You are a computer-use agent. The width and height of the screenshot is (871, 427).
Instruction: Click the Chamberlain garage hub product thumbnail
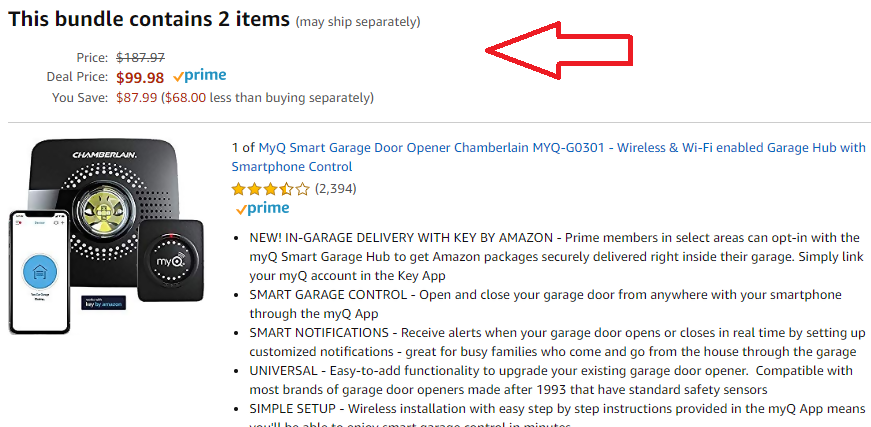(107, 237)
